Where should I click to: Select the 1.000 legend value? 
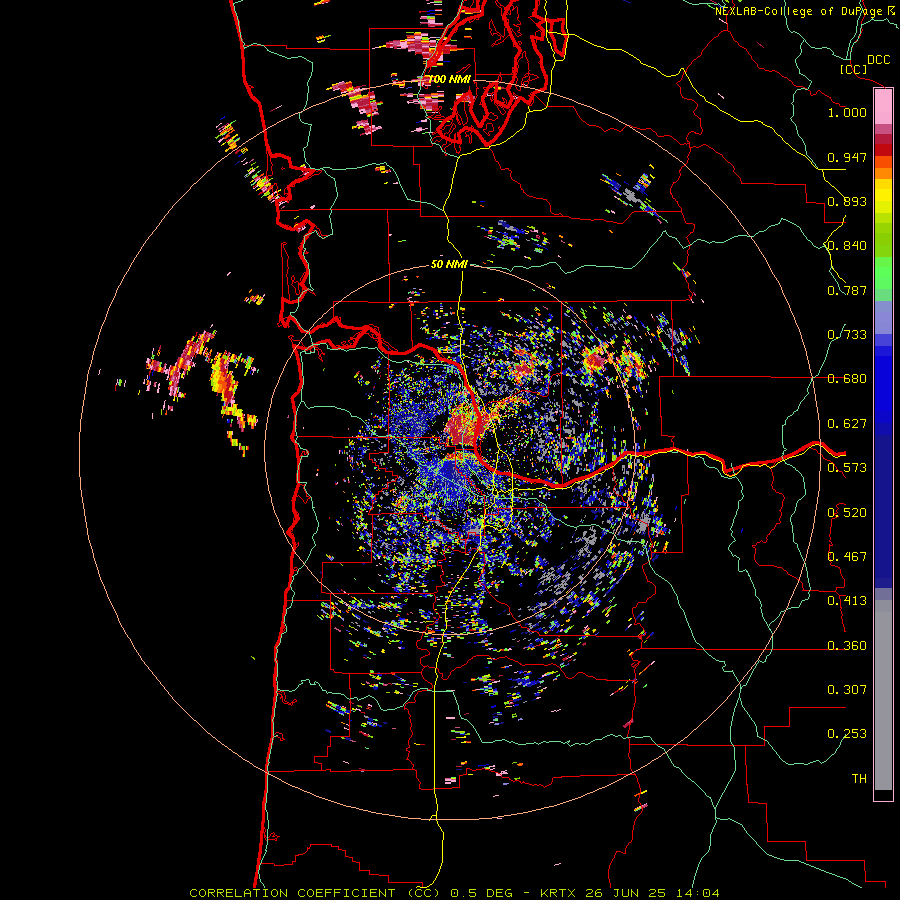coord(847,112)
